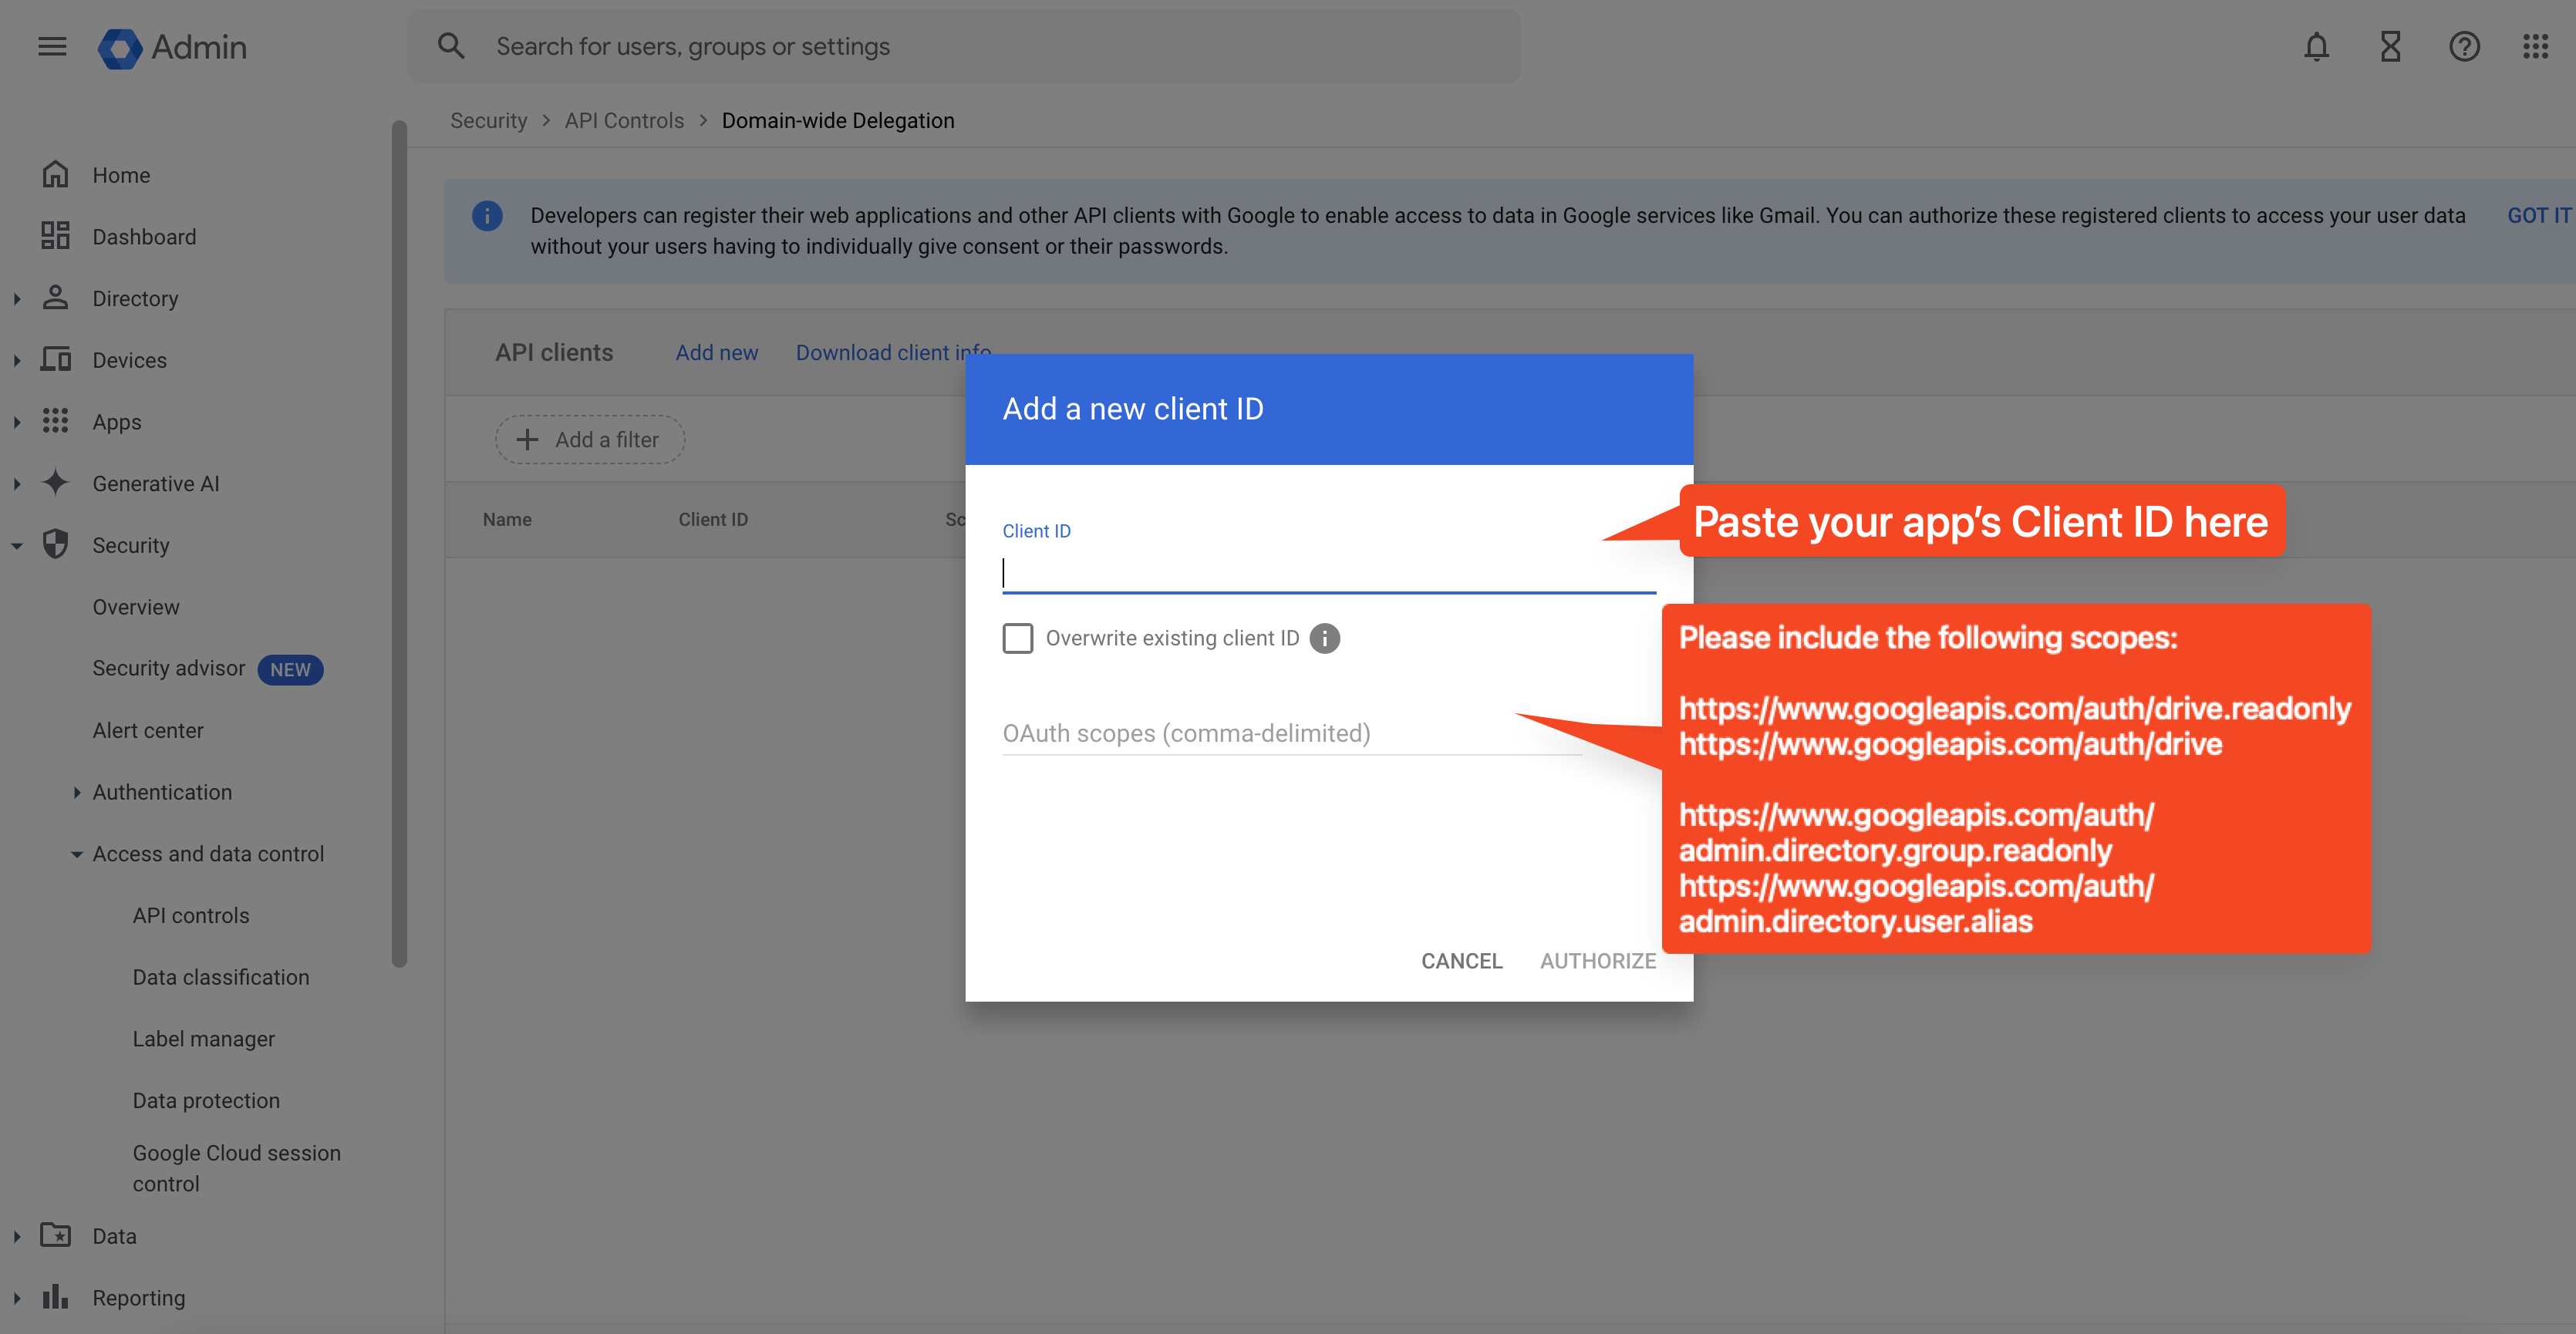Click the Apps grid icon in sidebar
Image resolution: width=2576 pixels, height=1334 pixels.
[x=56, y=422]
